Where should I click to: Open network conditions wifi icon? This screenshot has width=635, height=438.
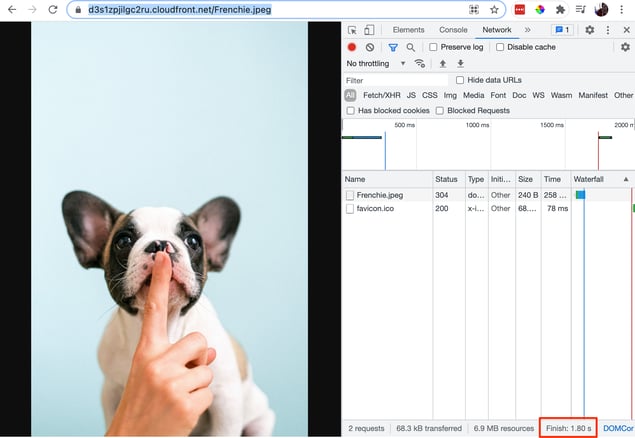click(x=420, y=64)
